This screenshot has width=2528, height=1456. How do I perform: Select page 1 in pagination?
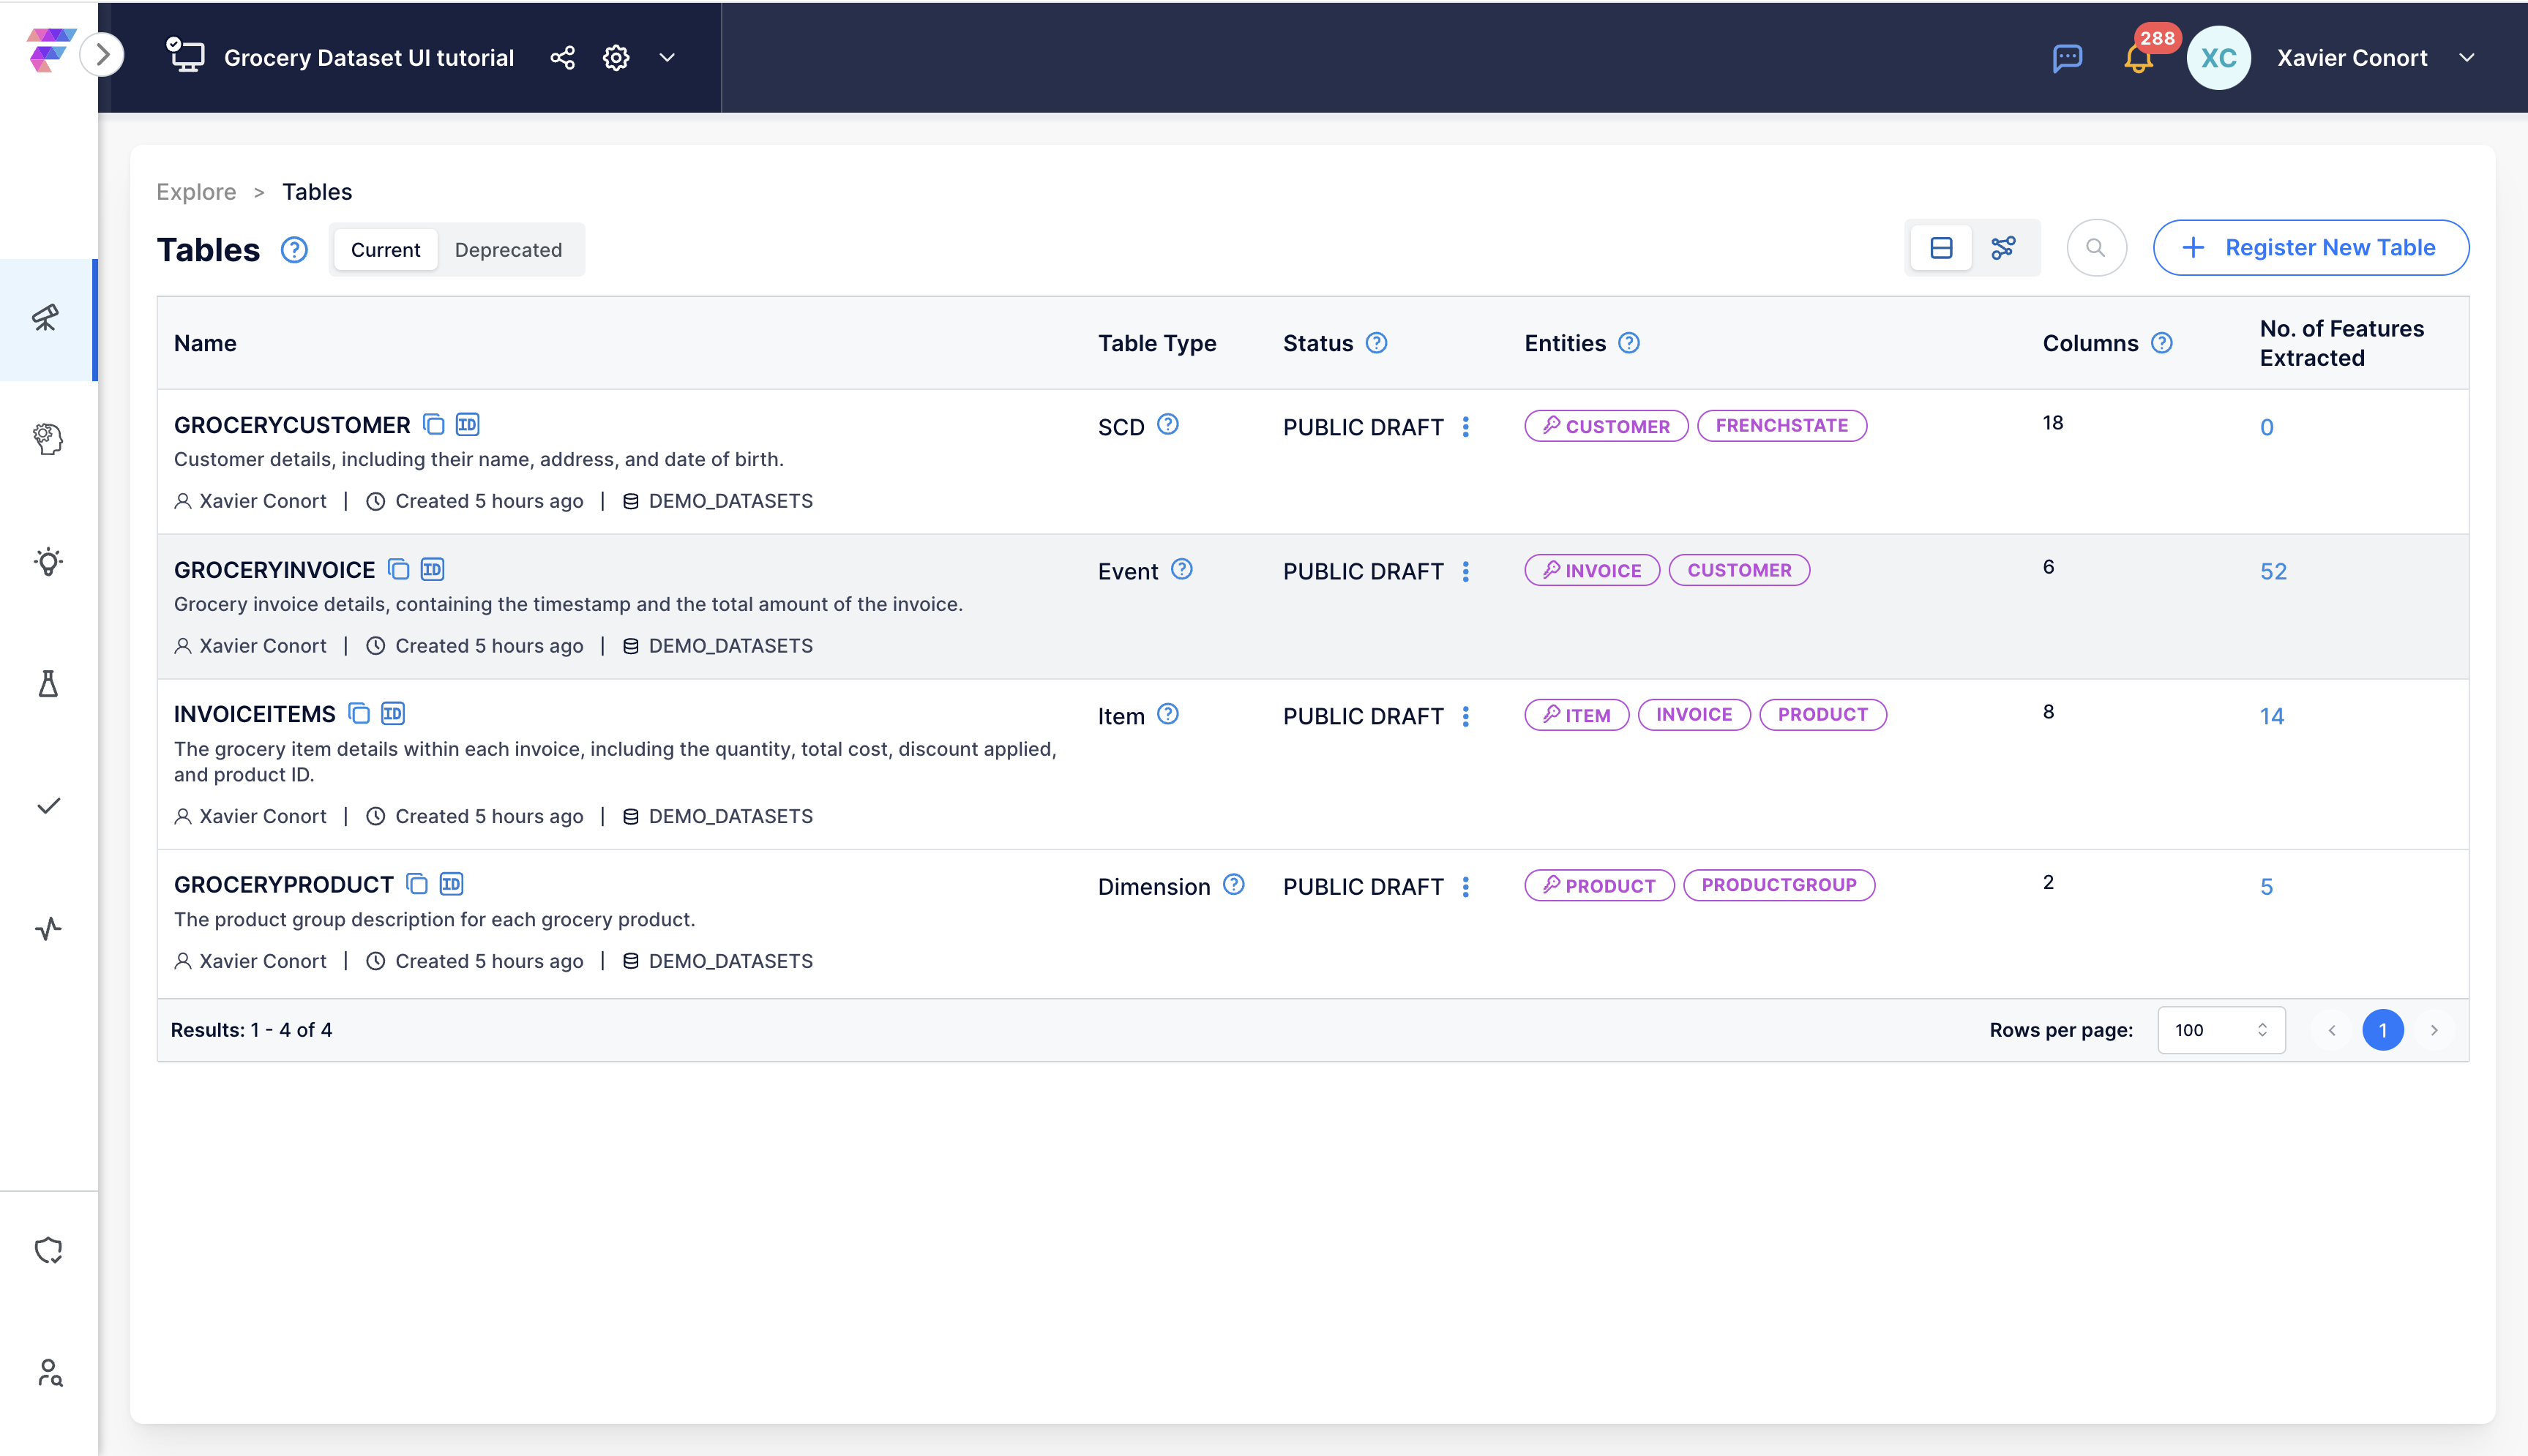click(2382, 1030)
